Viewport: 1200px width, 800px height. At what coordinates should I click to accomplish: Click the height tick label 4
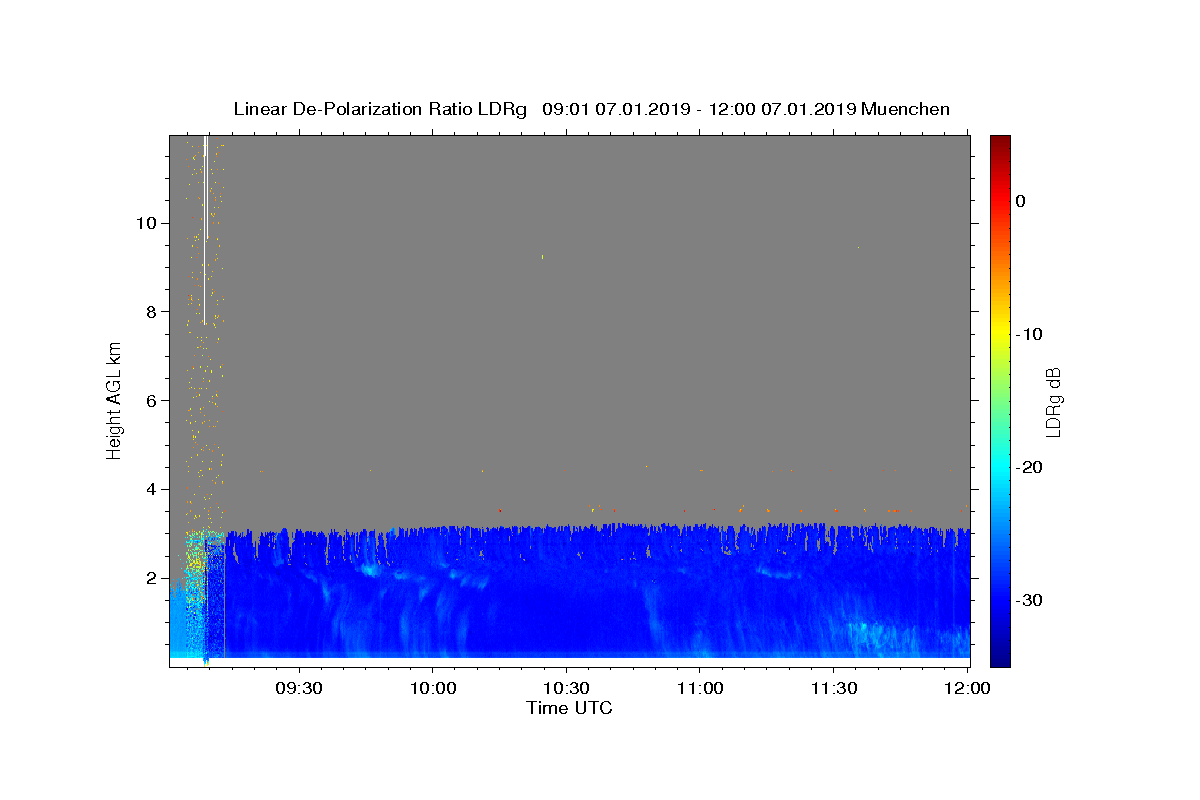(x=150, y=489)
